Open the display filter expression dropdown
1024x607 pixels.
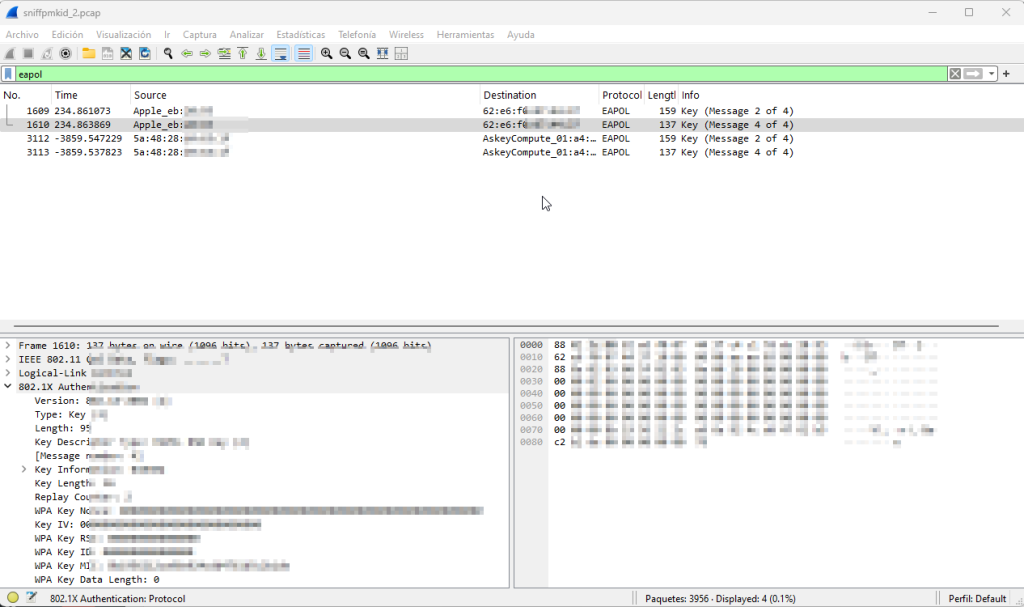point(991,73)
